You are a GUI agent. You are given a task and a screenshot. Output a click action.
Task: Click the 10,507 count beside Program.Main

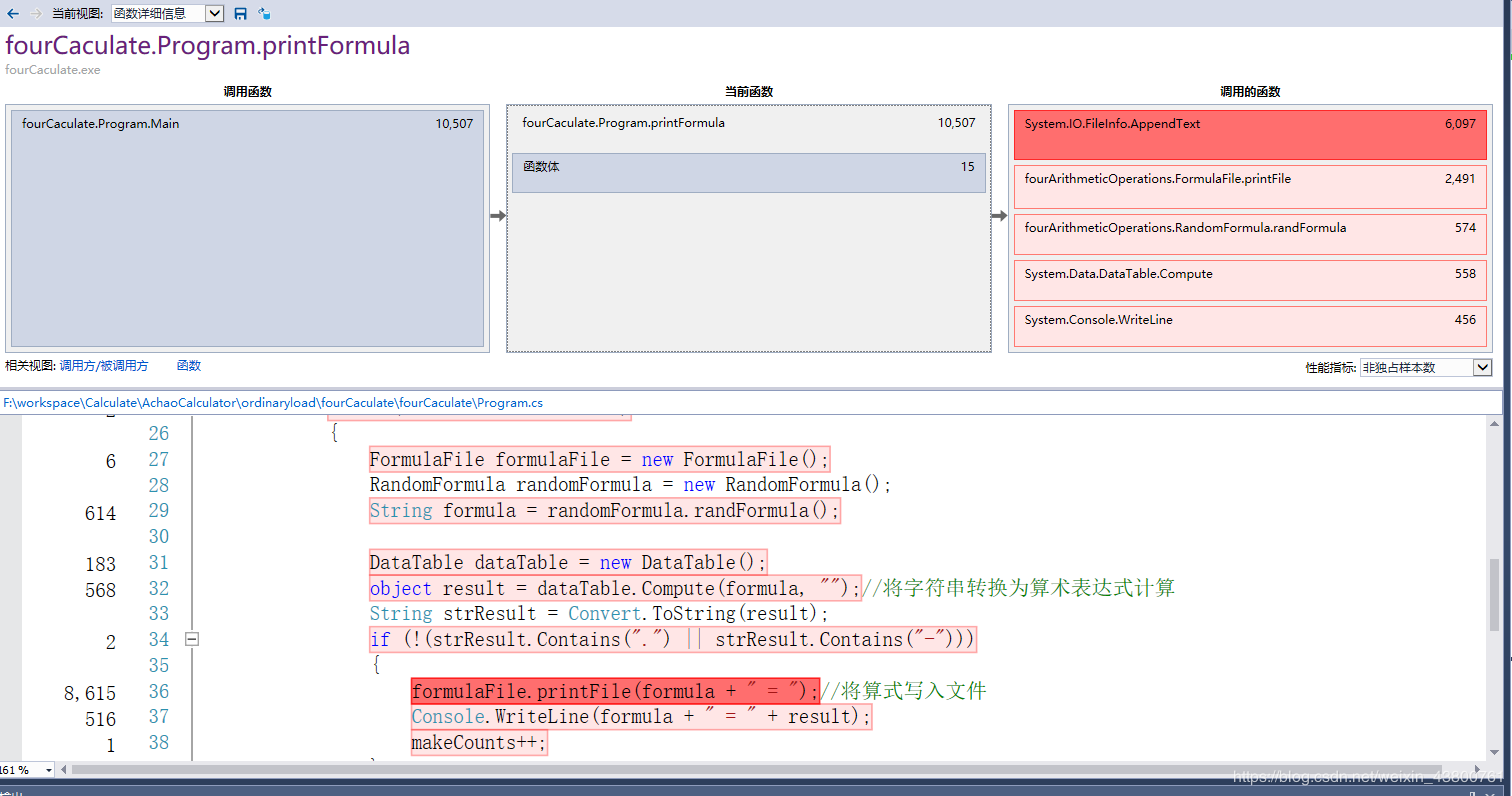(454, 124)
